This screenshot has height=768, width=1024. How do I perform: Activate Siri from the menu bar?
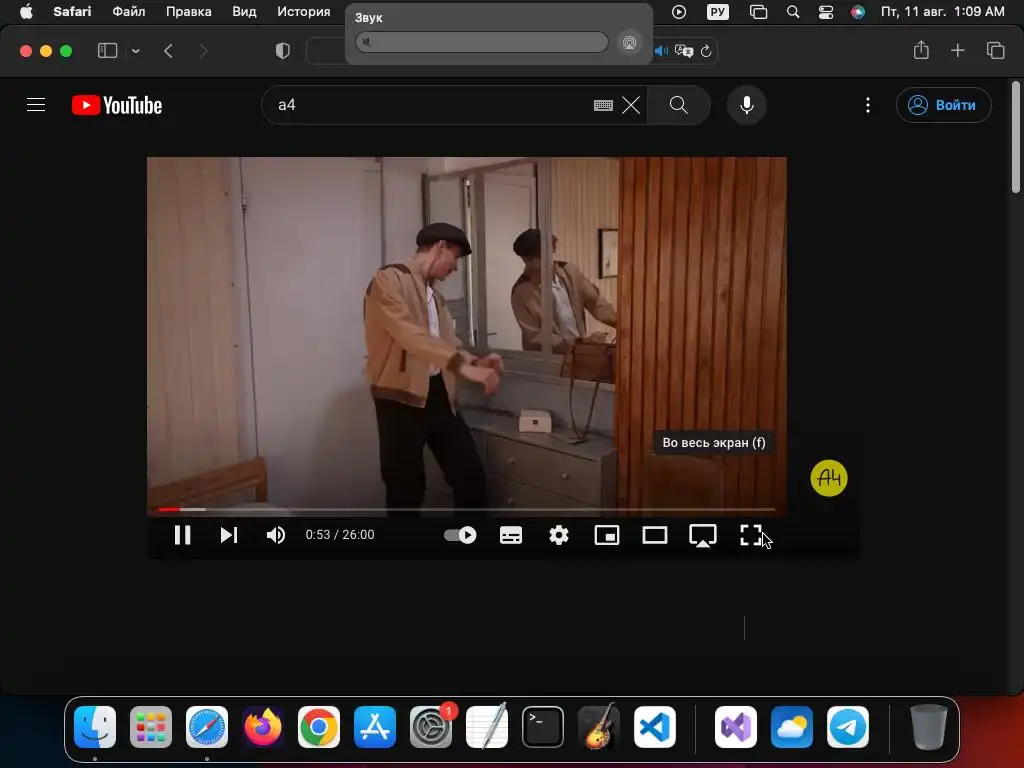coord(857,12)
